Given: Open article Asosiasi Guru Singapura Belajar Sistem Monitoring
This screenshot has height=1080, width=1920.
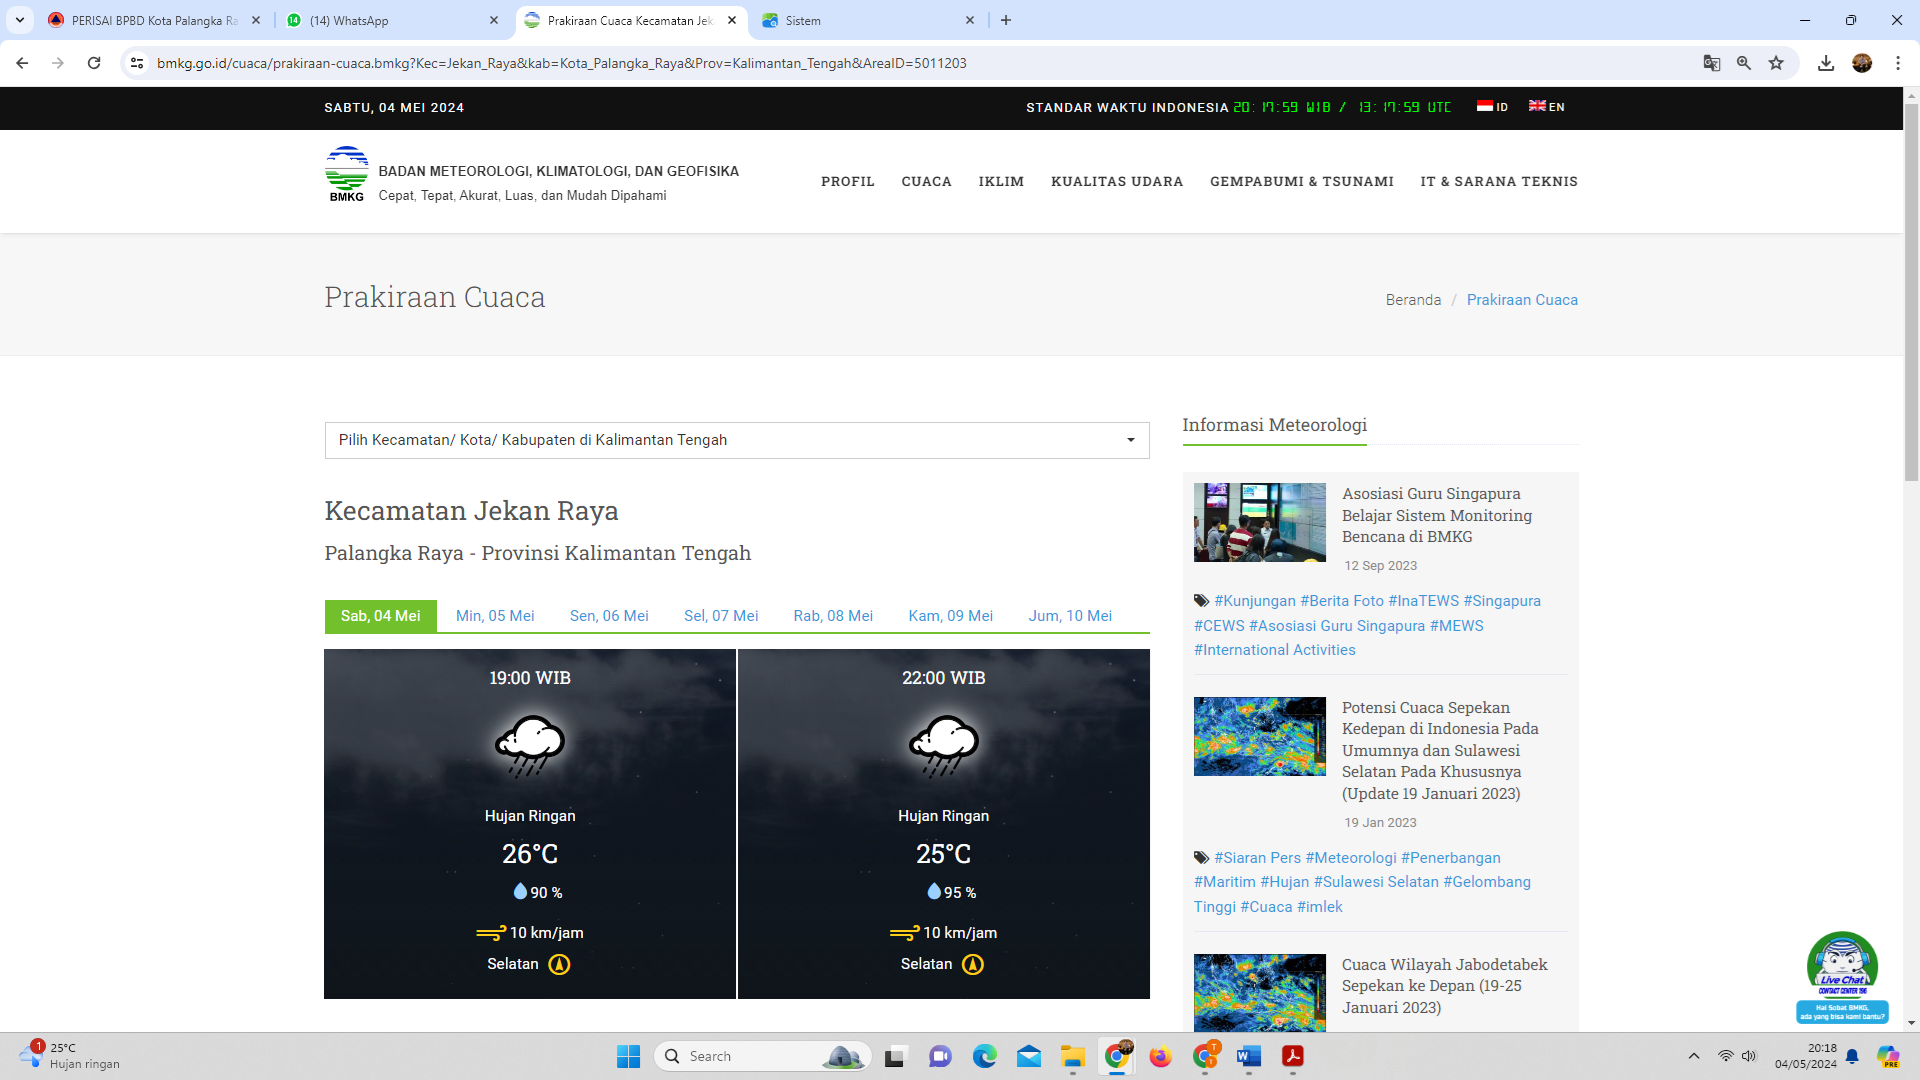Looking at the screenshot, I should click(x=1437, y=515).
